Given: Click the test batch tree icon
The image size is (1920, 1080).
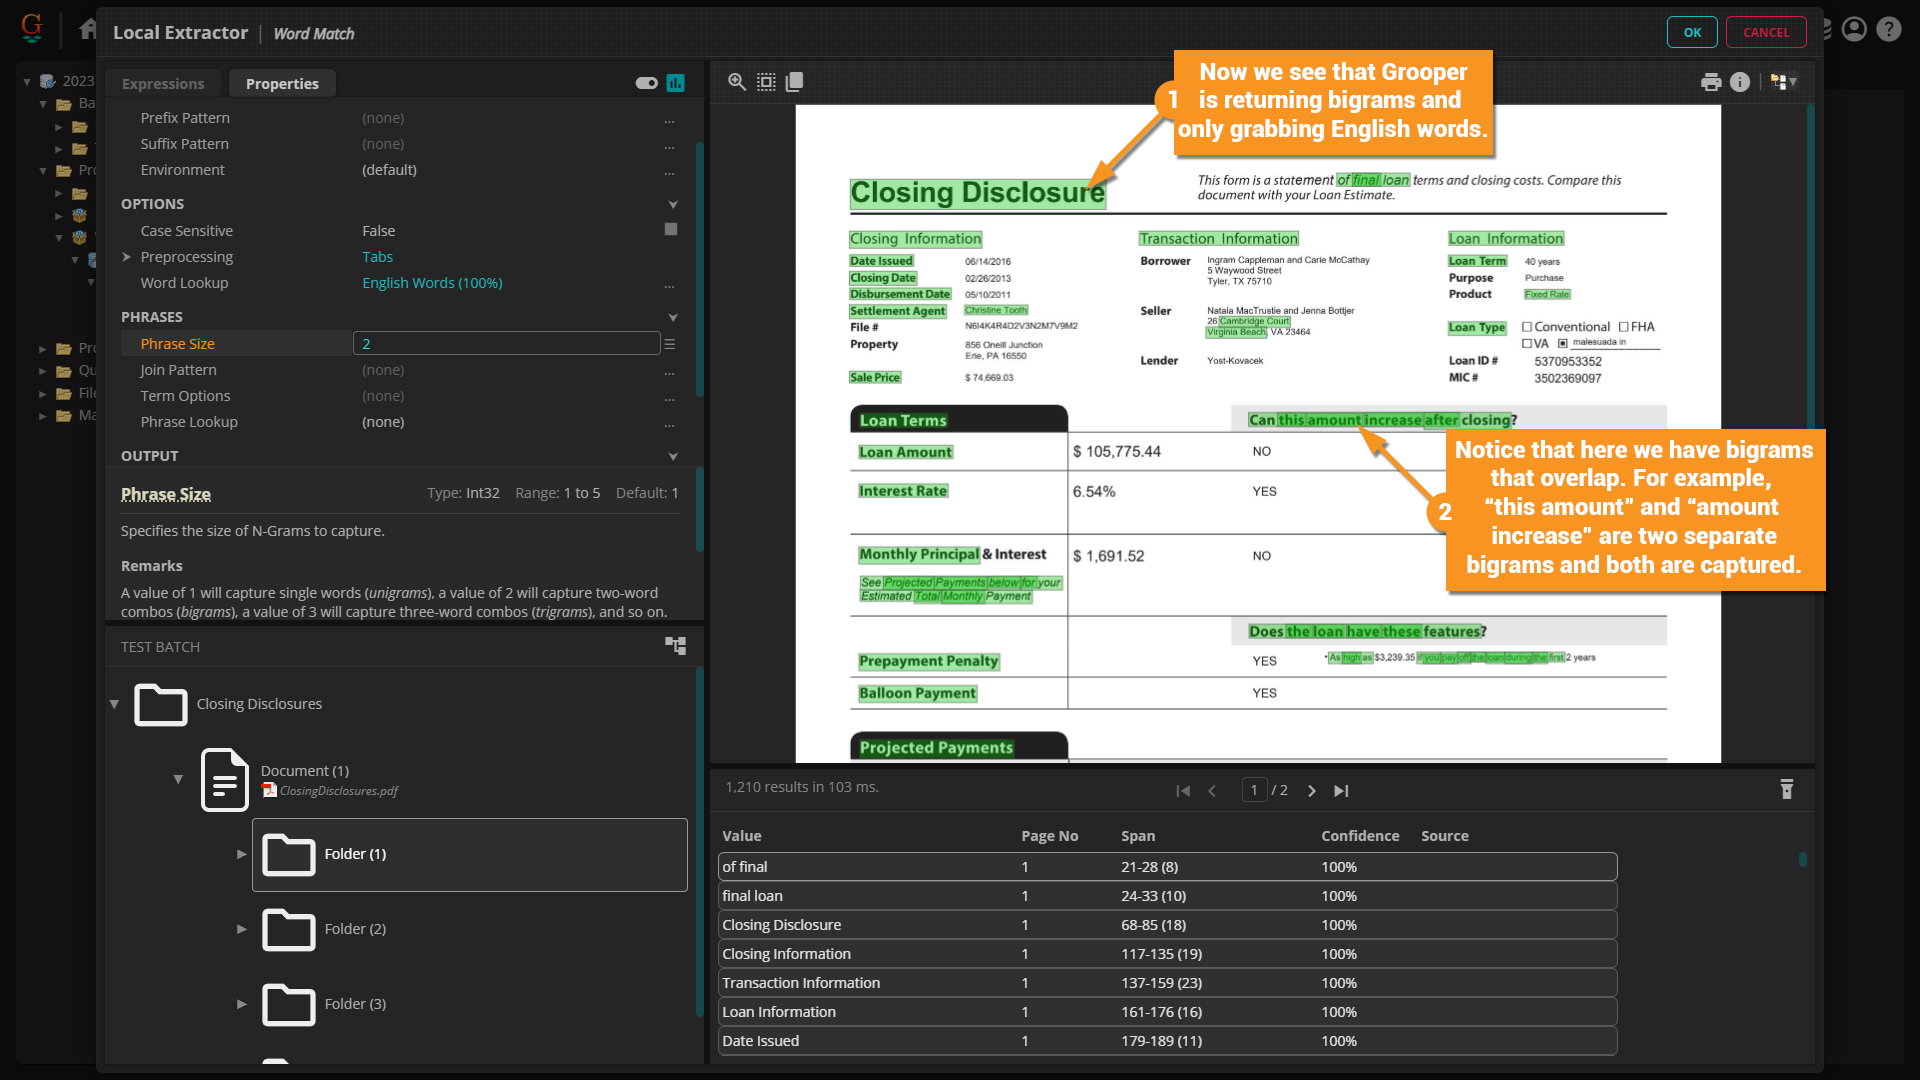Looking at the screenshot, I should (676, 646).
